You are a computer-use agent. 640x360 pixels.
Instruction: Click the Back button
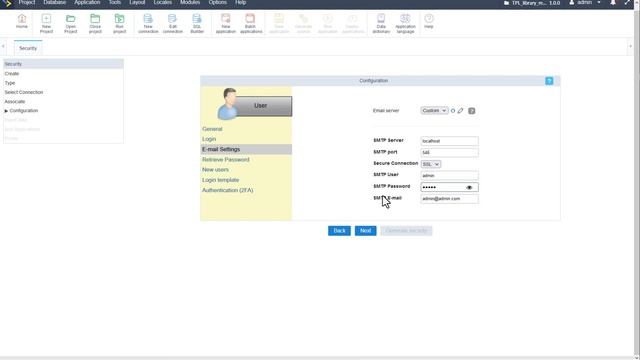click(x=339, y=231)
